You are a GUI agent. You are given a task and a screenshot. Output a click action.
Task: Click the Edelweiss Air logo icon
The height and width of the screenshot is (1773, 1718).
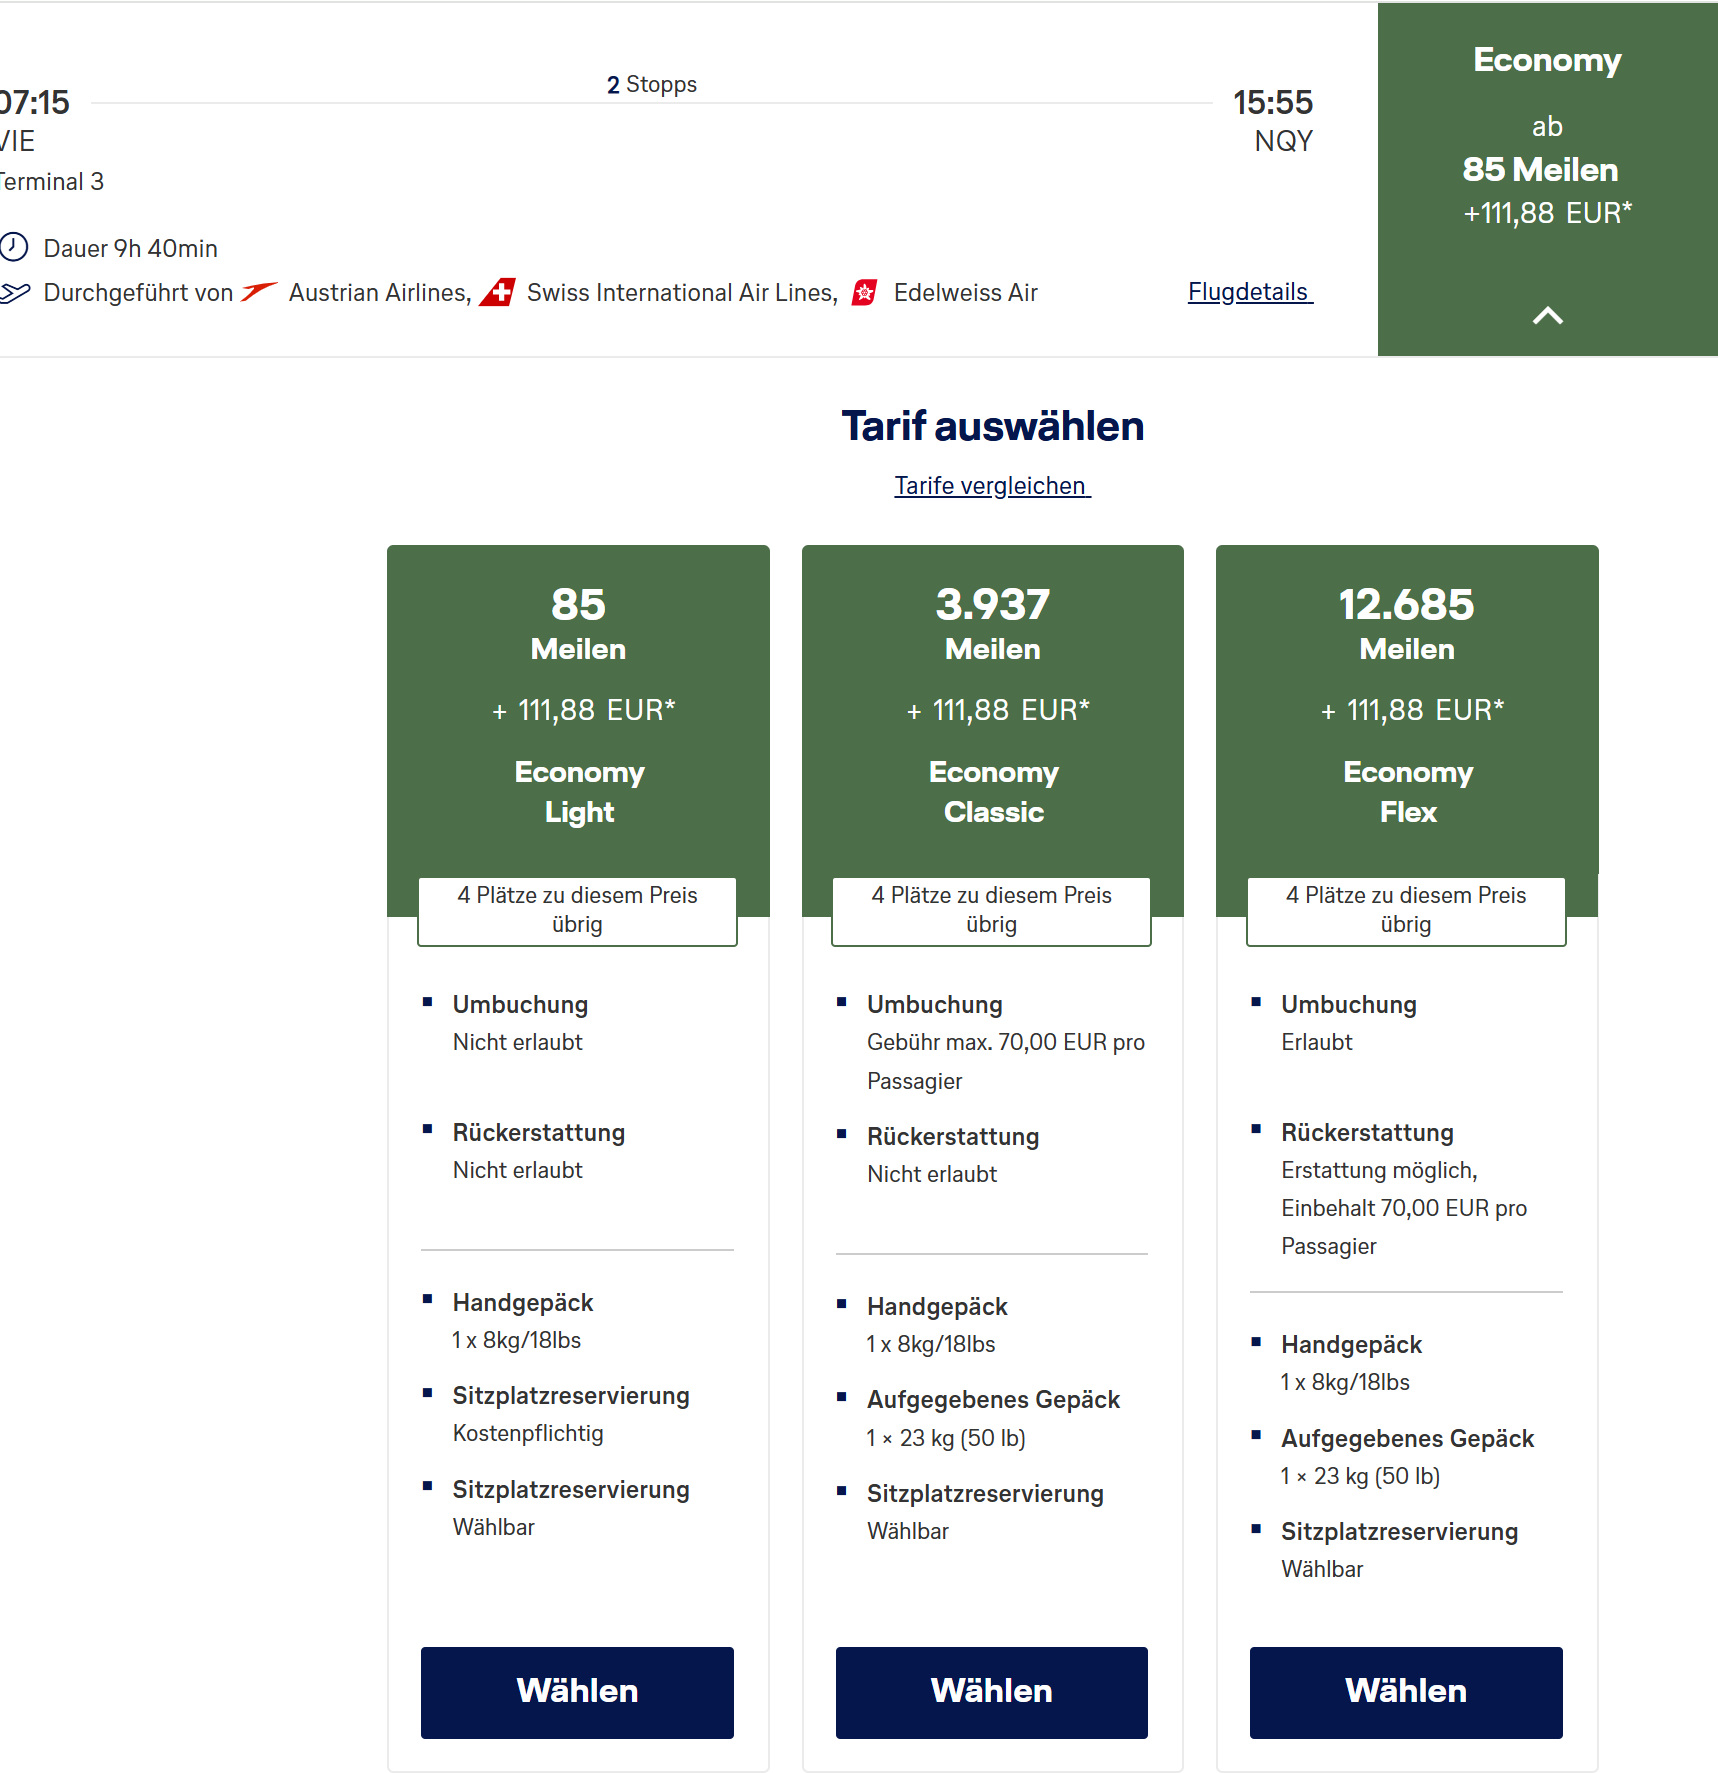(865, 292)
